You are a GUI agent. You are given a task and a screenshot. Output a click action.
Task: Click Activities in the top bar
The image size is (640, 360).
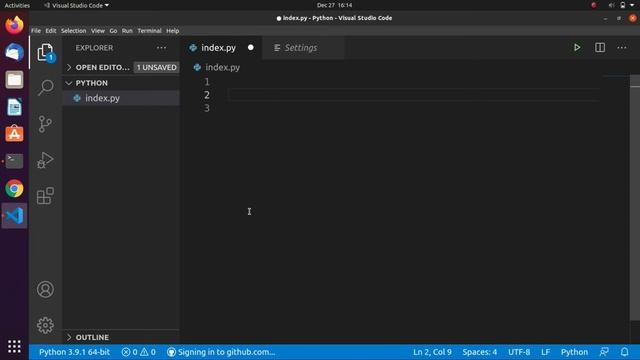(17, 5)
